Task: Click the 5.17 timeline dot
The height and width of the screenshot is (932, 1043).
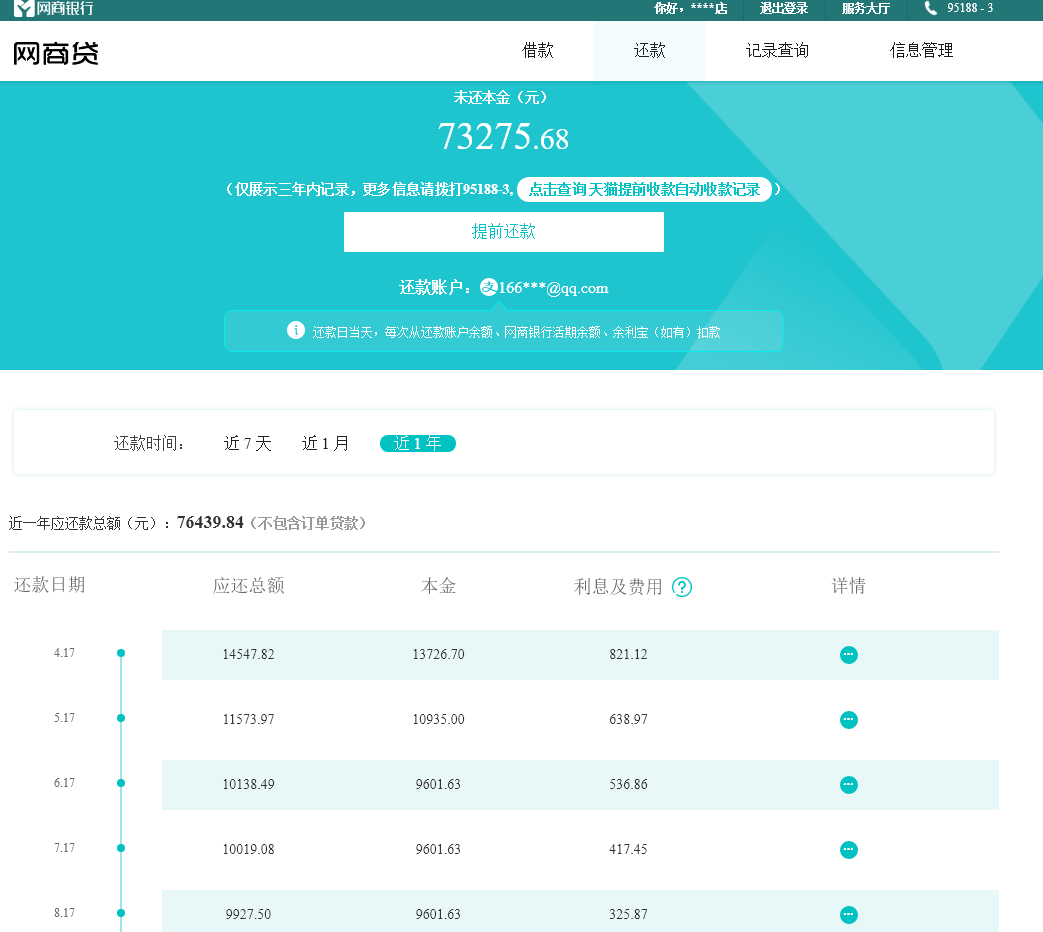Action: click(121, 718)
